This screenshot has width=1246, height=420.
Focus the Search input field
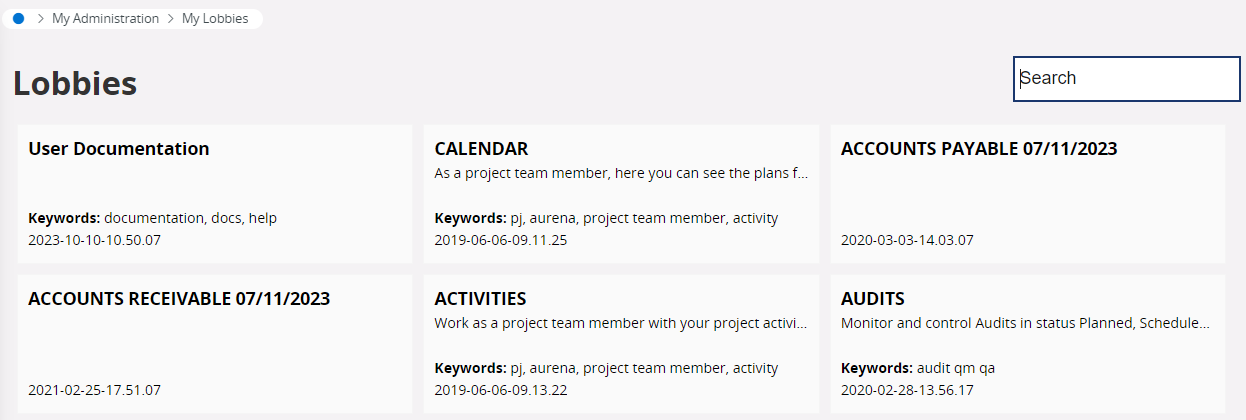point(1127,79)
